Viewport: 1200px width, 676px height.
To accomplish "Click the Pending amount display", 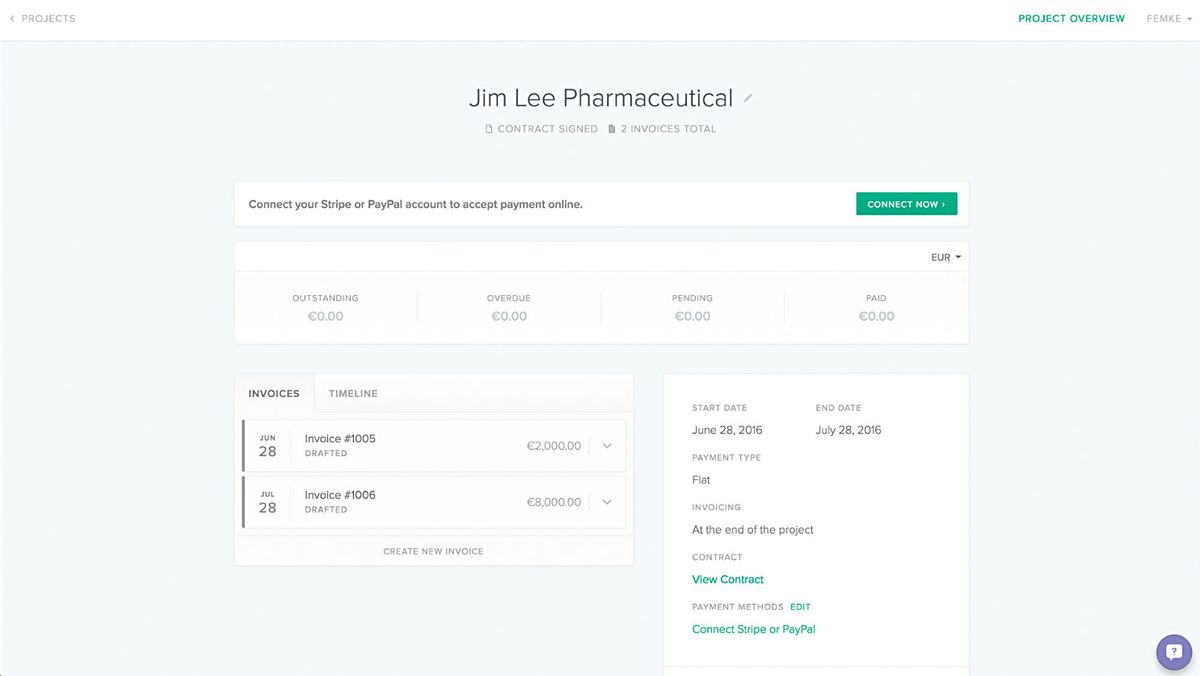I will click(x=692, y=316).
